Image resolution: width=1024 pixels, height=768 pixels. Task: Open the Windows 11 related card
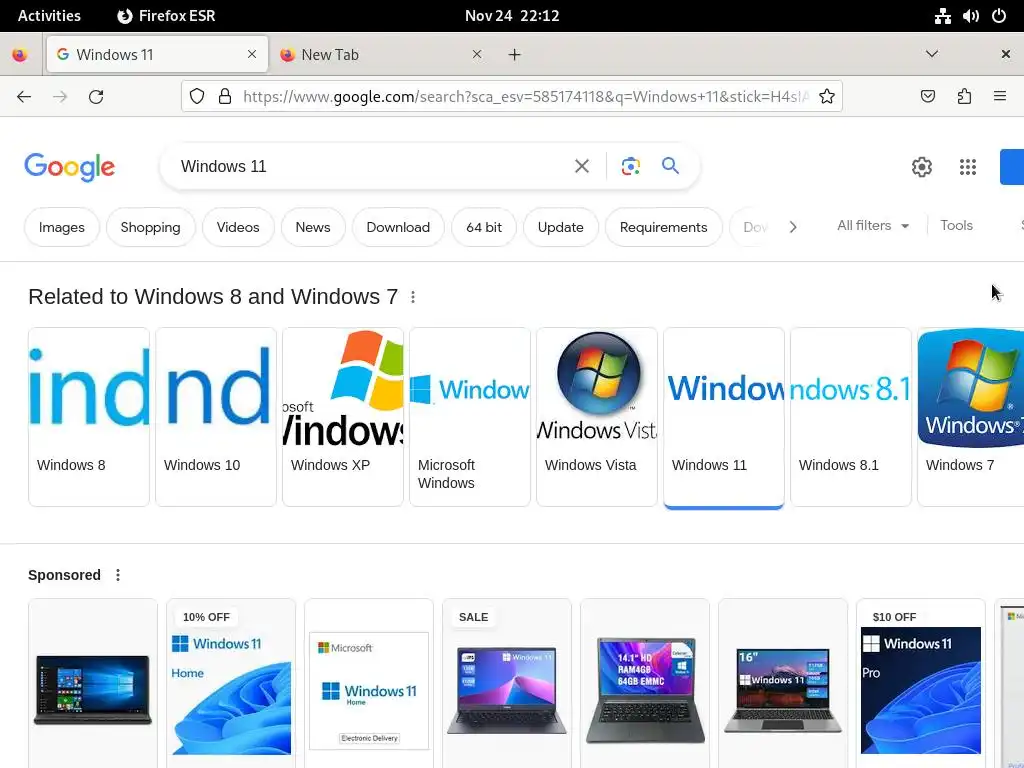pyautogui.click(x=724, y=417)
